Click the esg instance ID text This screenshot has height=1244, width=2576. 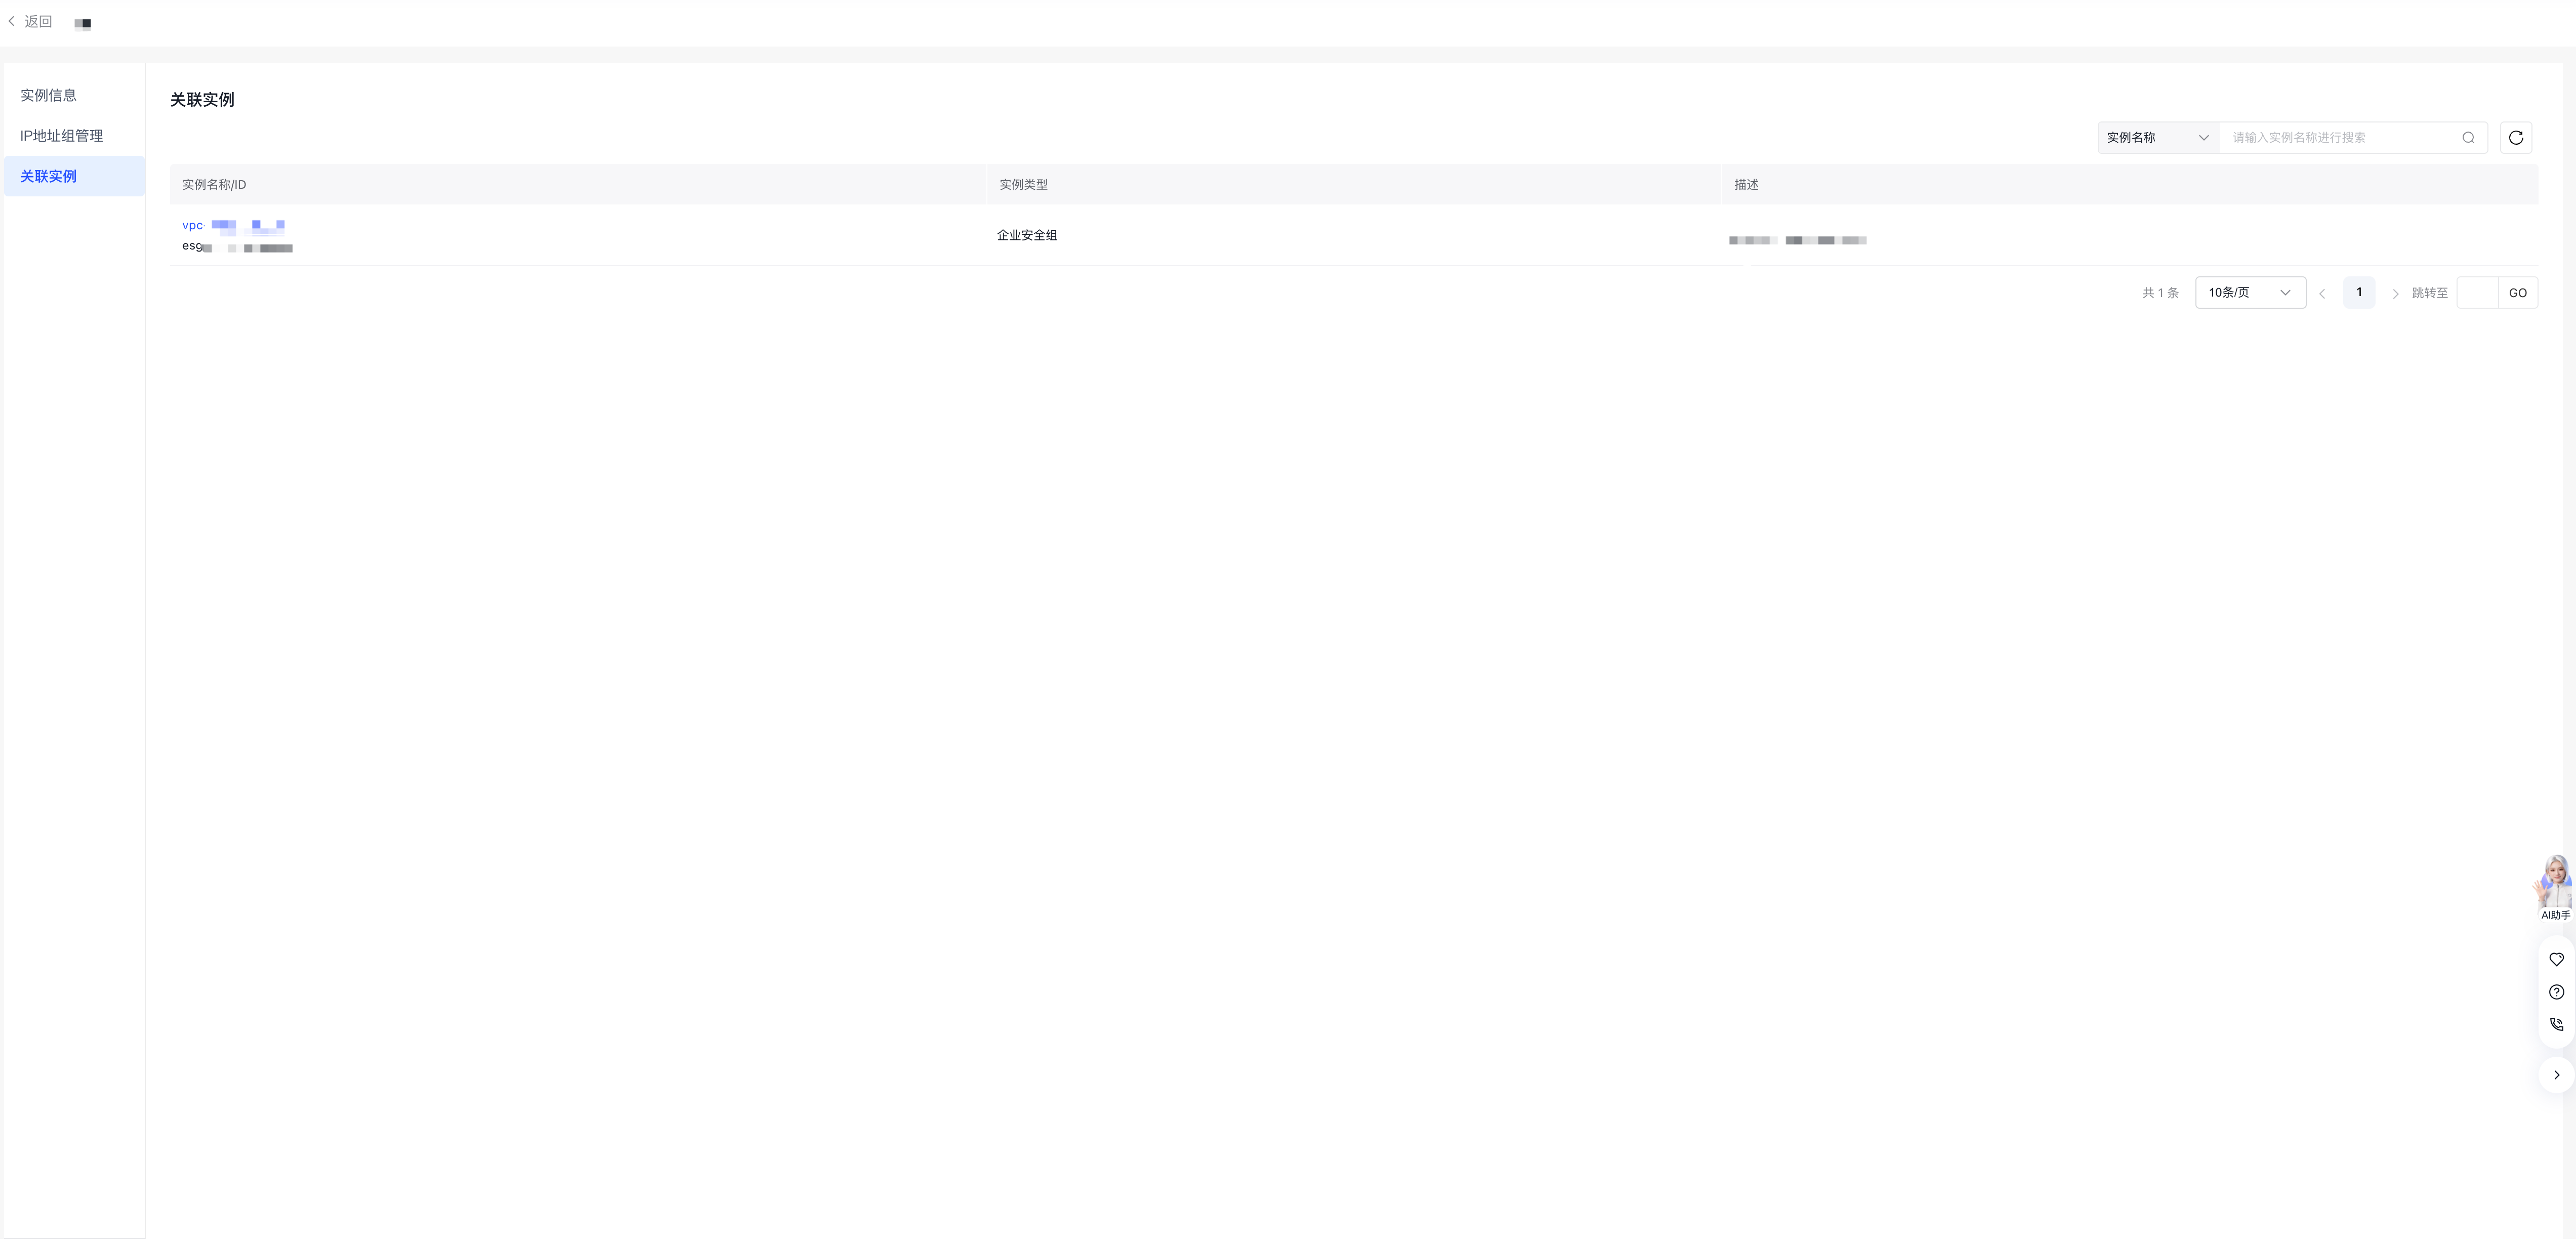coord(237,247)
